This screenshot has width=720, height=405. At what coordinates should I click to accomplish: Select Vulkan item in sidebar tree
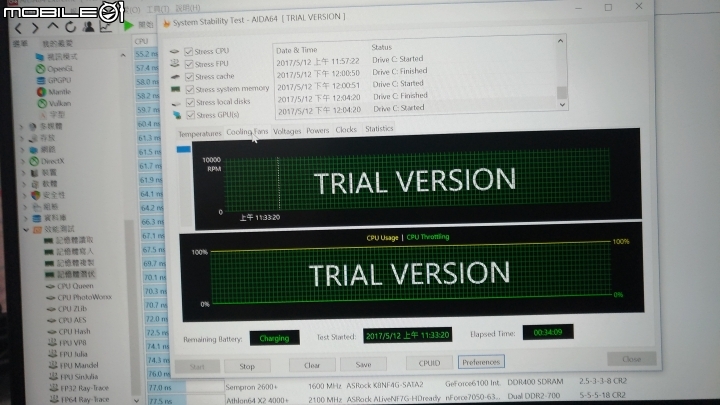54,103
